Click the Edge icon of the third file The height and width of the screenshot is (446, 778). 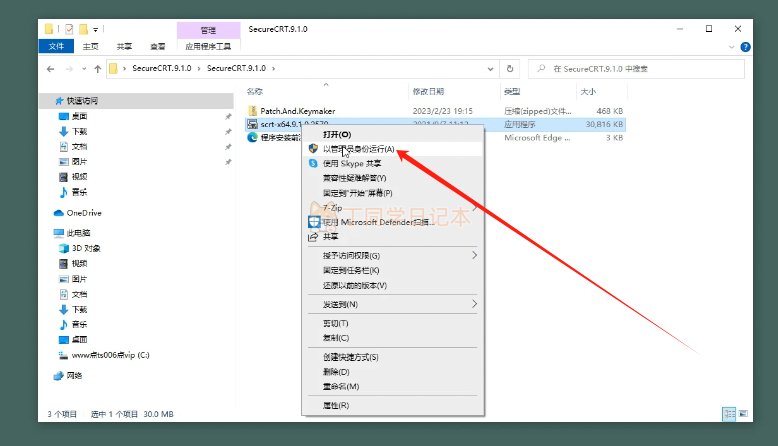click(253, 137)
